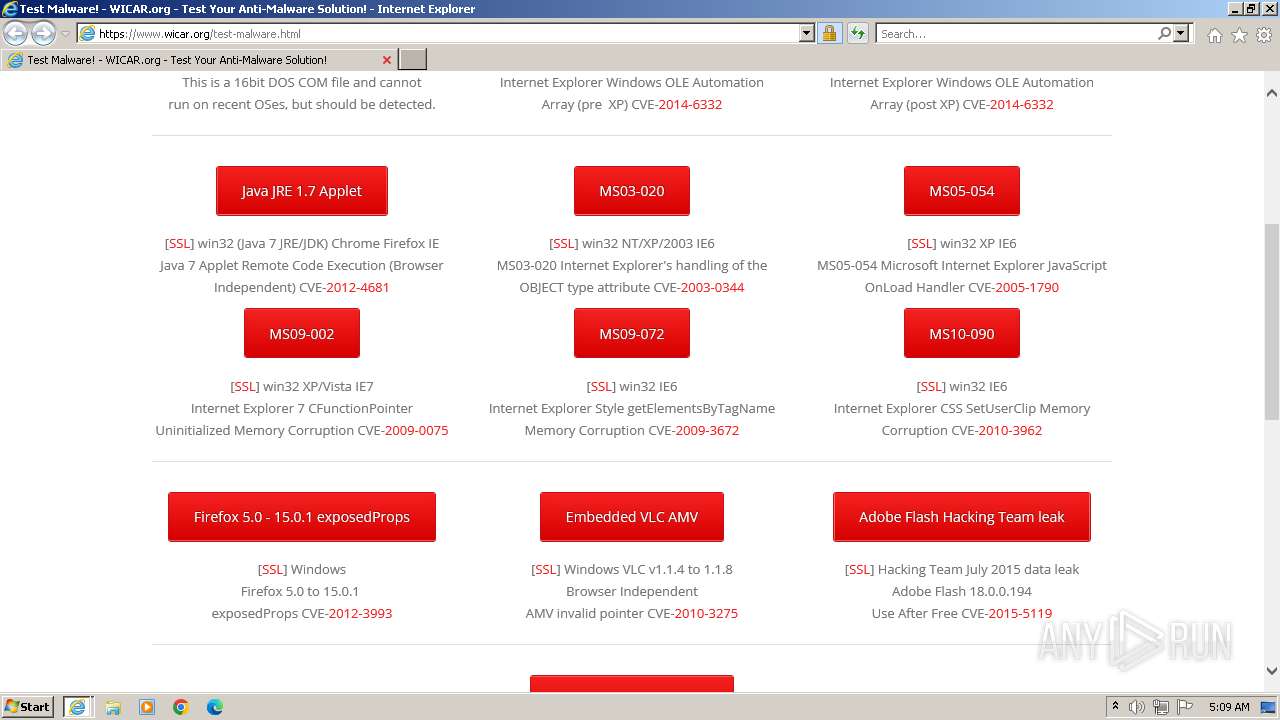The height and width of the screenshot is (720, 1280).
Task: Click SSL link under MS03-020
Action: point(564,243)
